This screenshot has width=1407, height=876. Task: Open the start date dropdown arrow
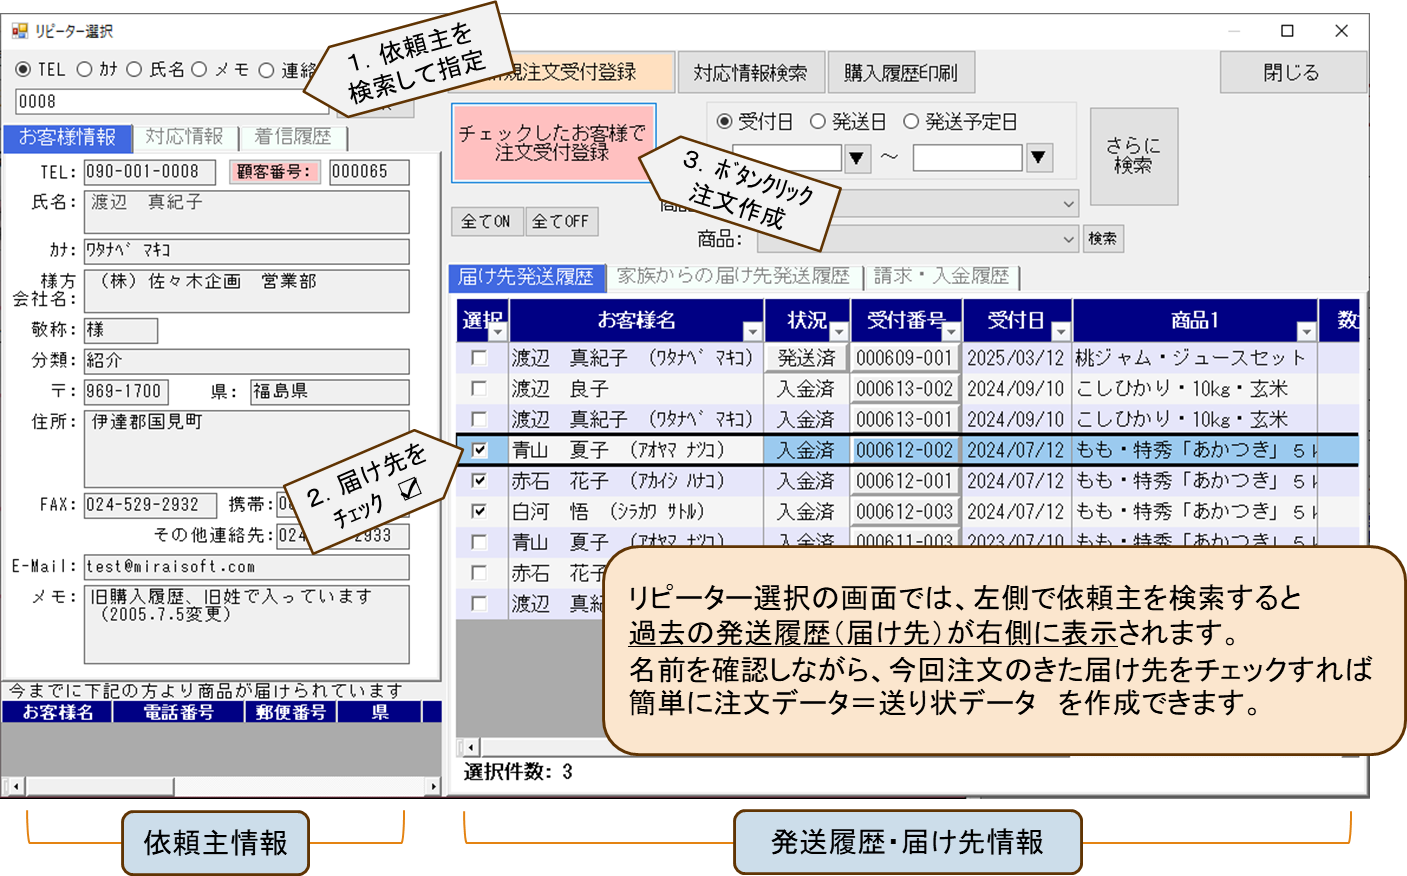coord(857,158)
